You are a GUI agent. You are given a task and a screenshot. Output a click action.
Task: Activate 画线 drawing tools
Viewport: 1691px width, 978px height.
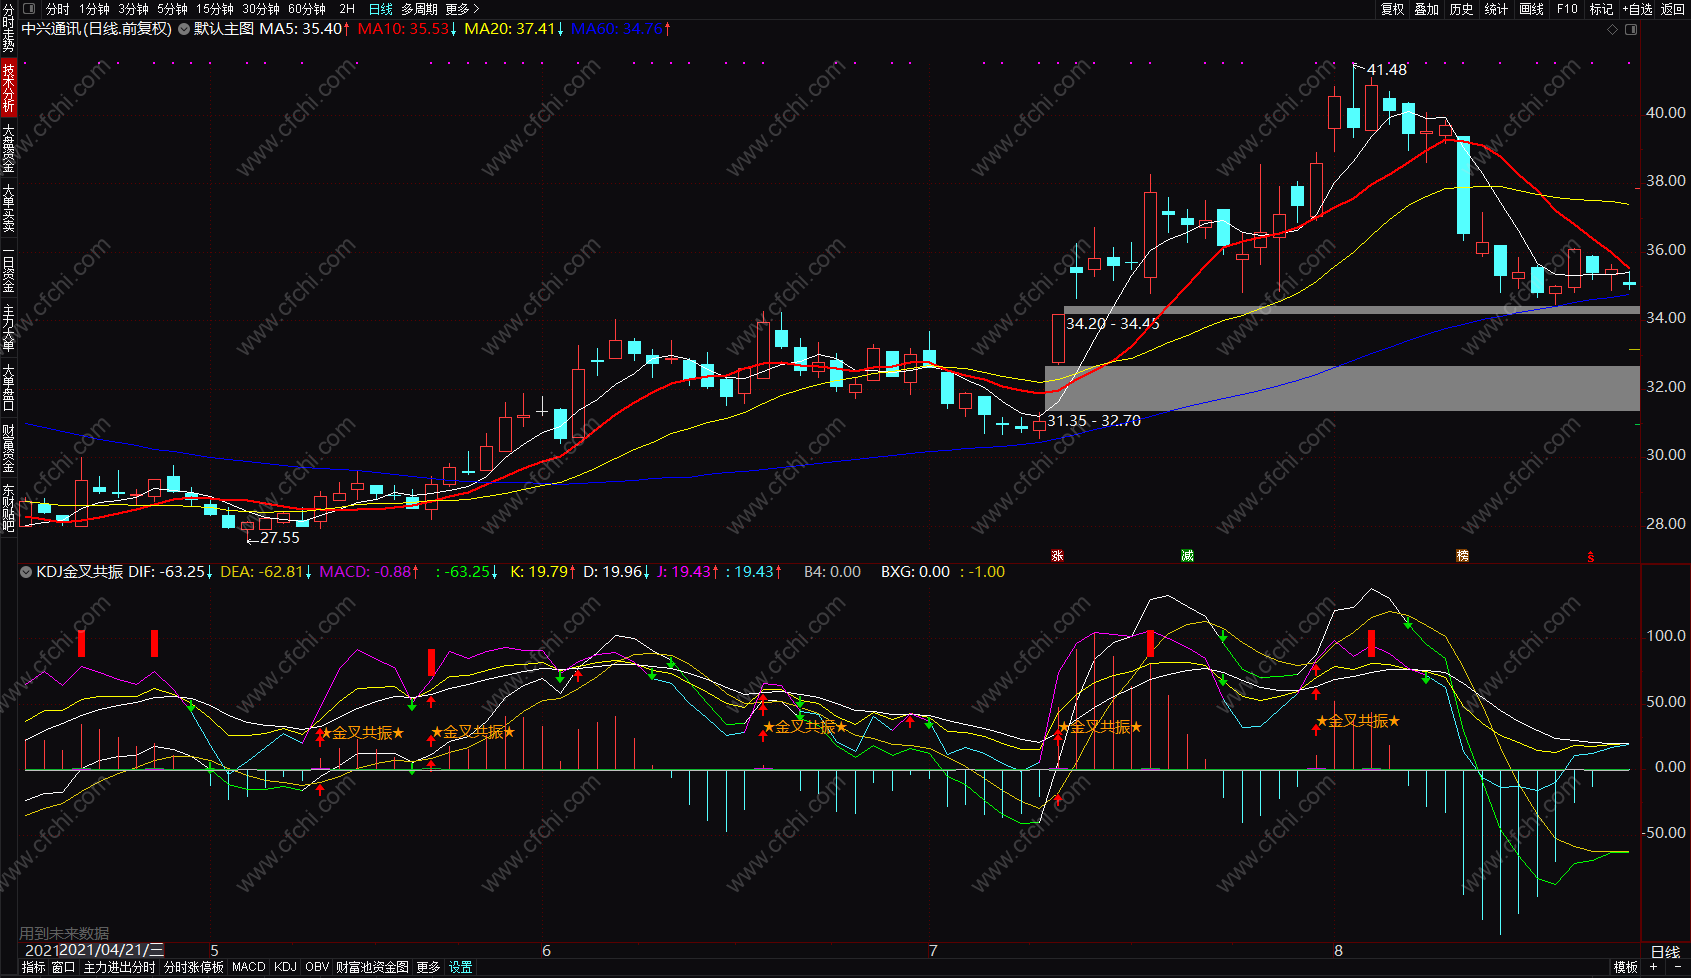point(1531,9)
